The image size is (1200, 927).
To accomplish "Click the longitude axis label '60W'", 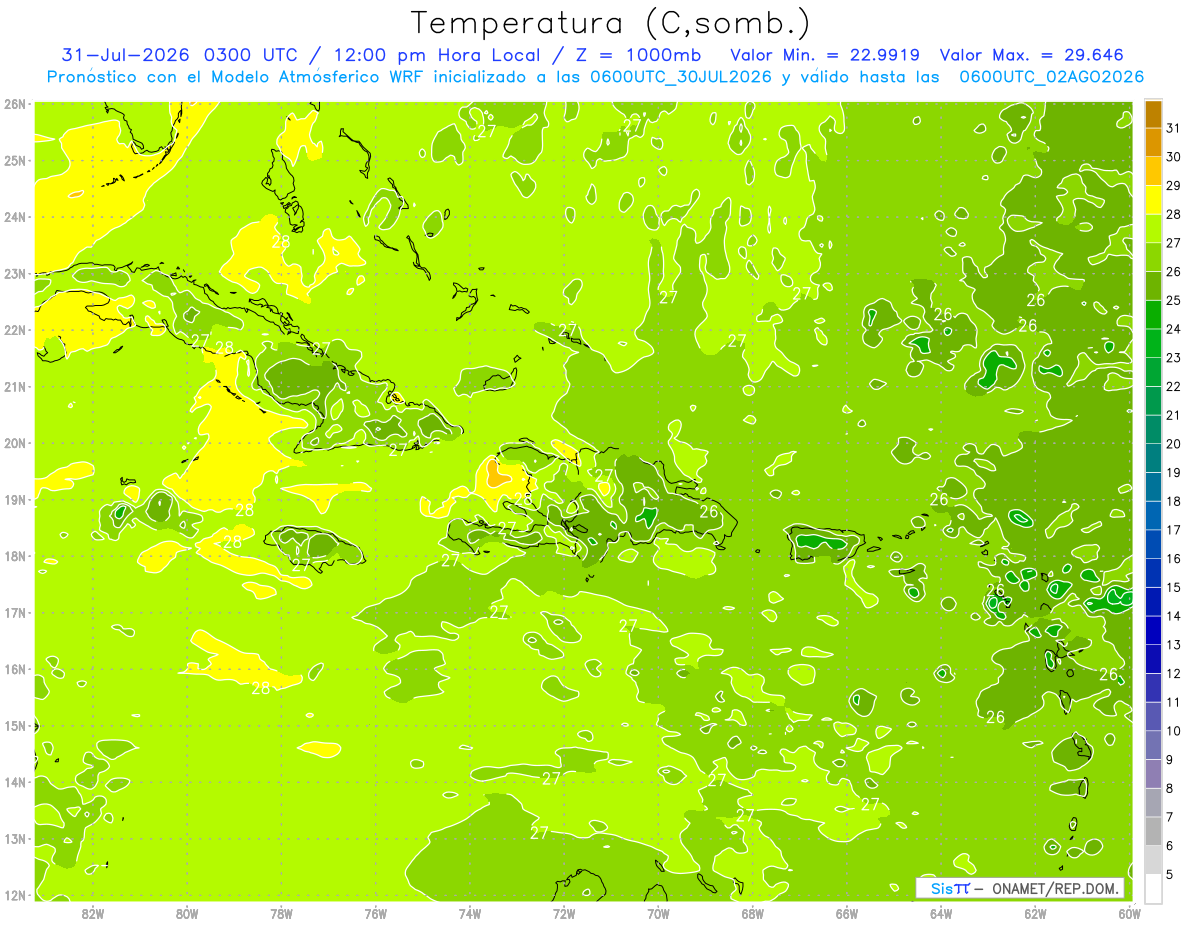I will tap(1130, 913).
